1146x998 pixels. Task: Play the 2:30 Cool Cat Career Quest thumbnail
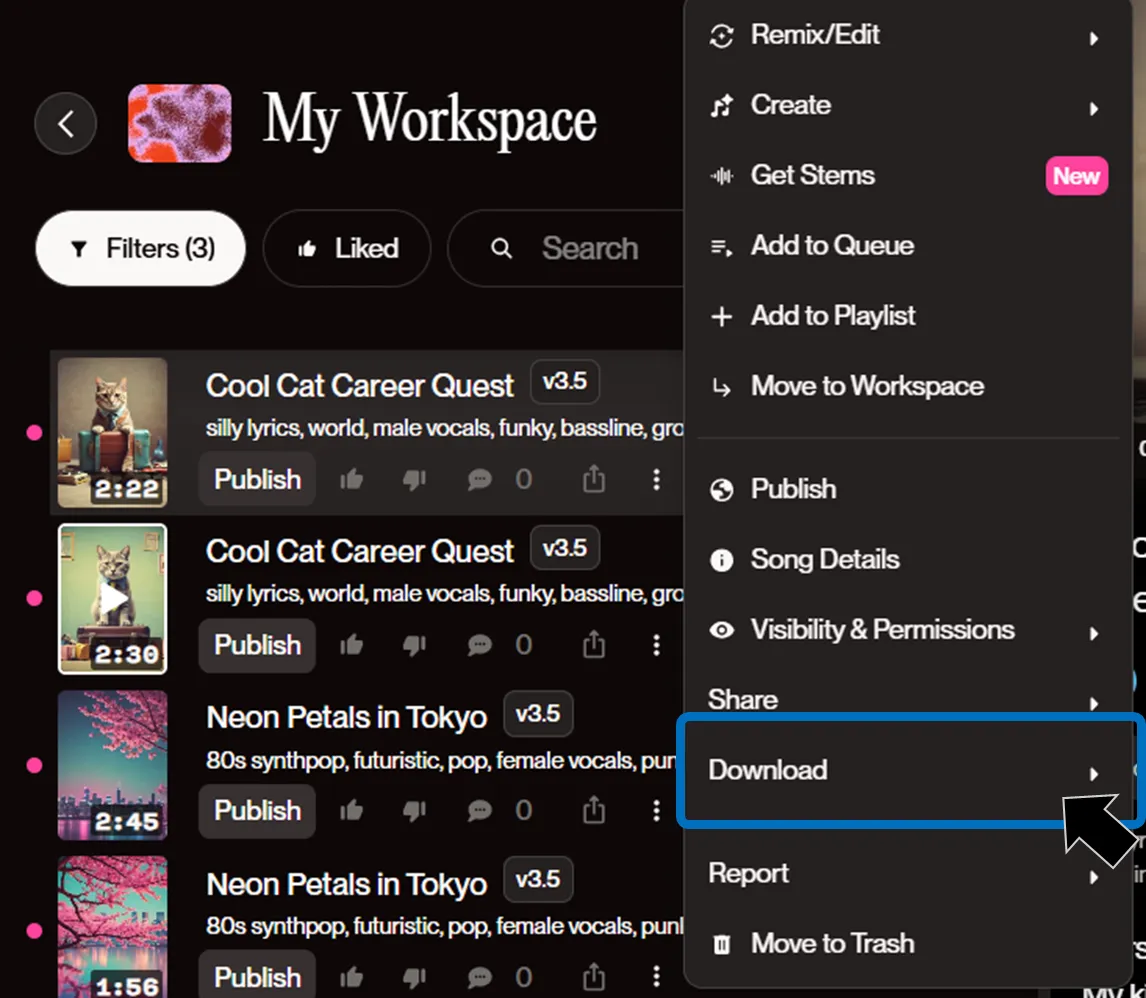point(113,598)
